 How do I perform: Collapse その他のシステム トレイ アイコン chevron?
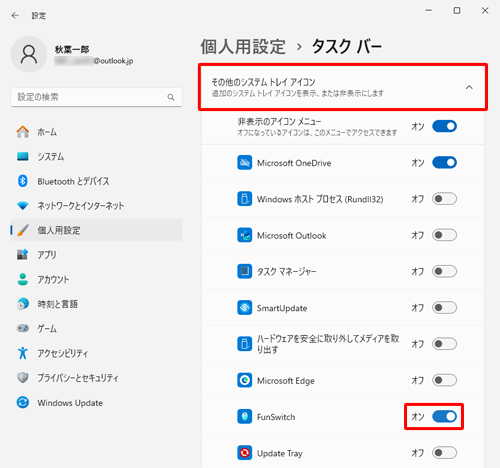469,87
